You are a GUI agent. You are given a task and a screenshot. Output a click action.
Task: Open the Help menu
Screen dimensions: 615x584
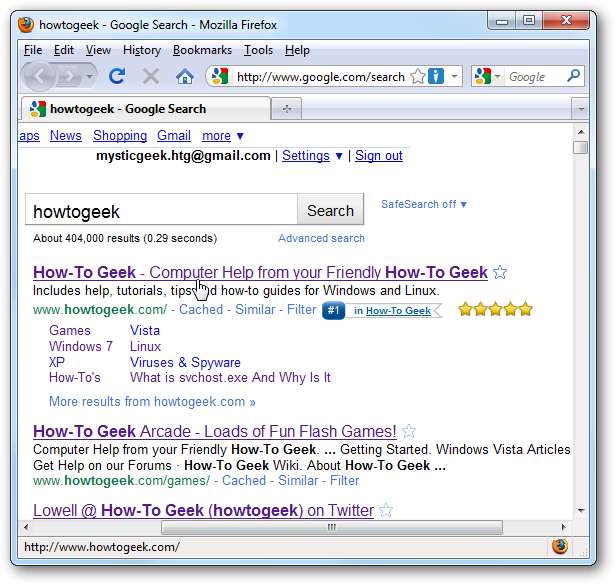tap(297, 50)
